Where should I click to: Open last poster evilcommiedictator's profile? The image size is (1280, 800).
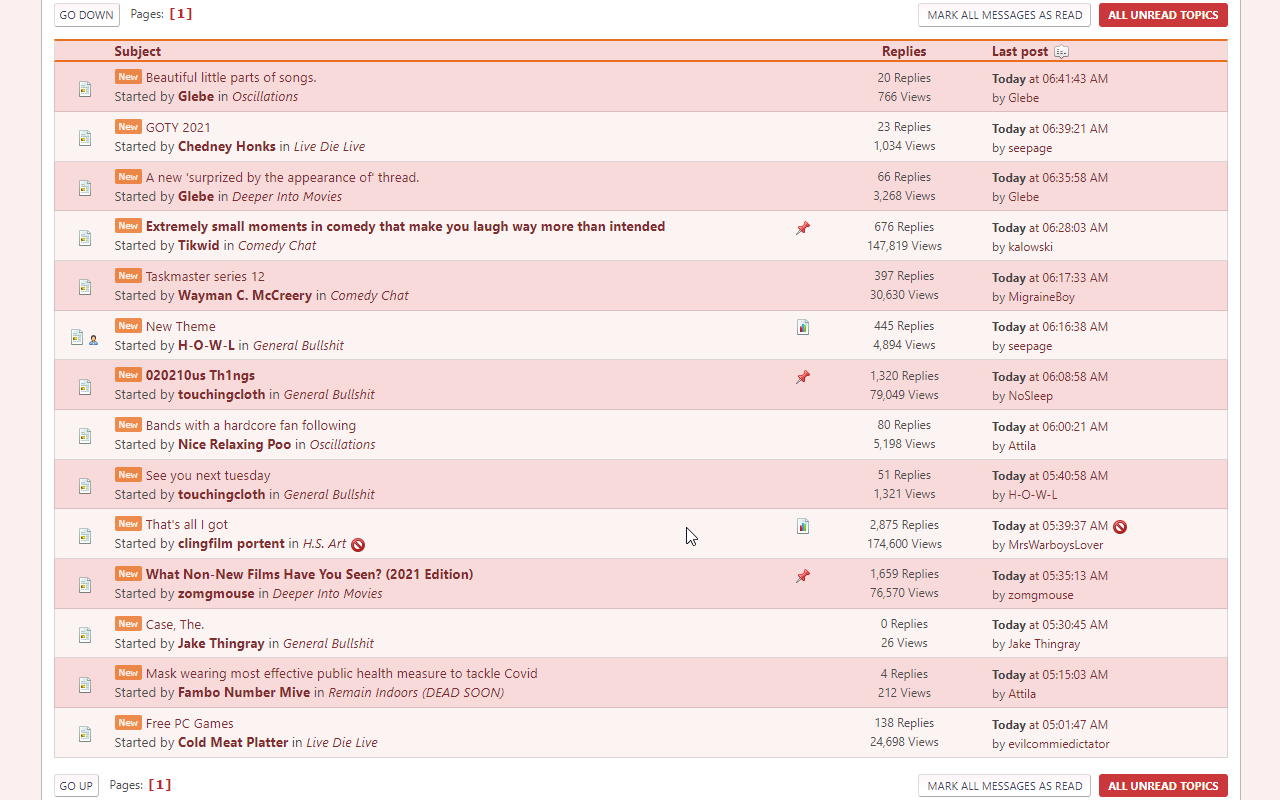[1059, 744]
